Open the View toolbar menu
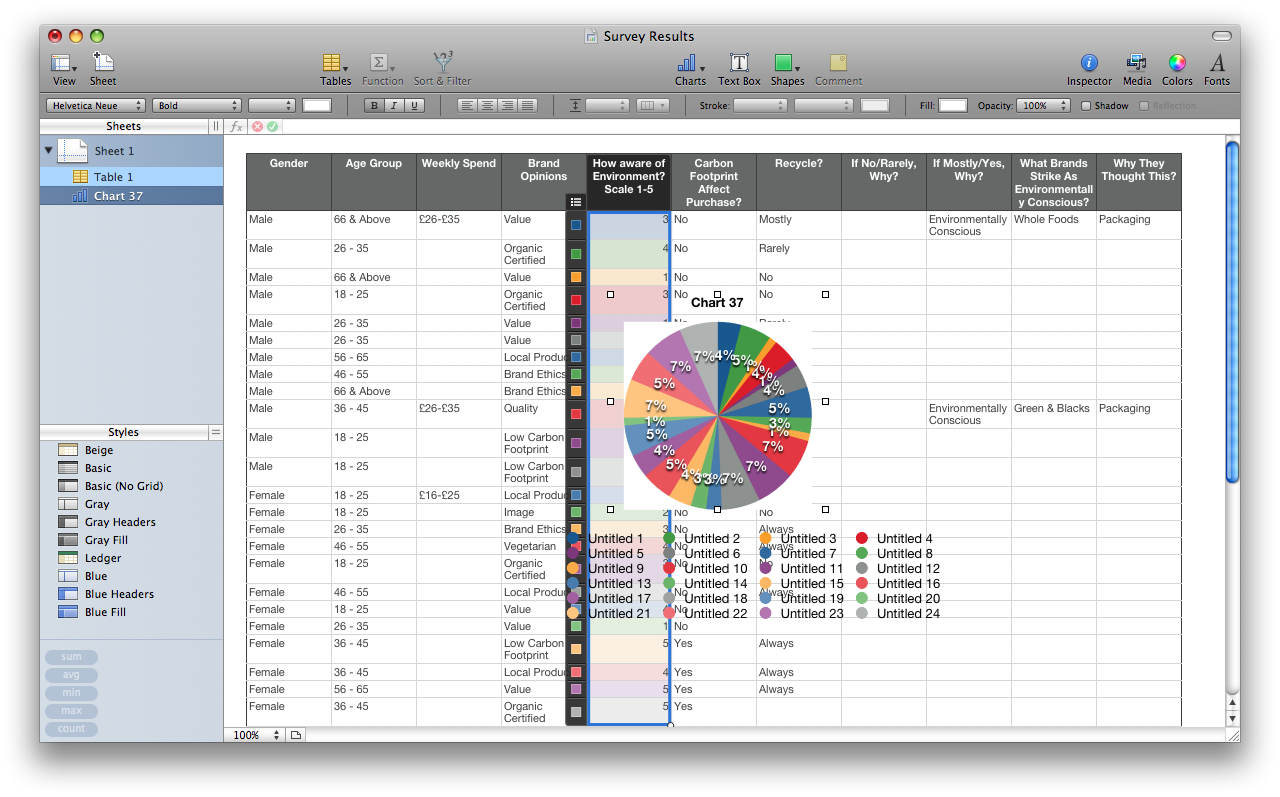 [64, 69]
